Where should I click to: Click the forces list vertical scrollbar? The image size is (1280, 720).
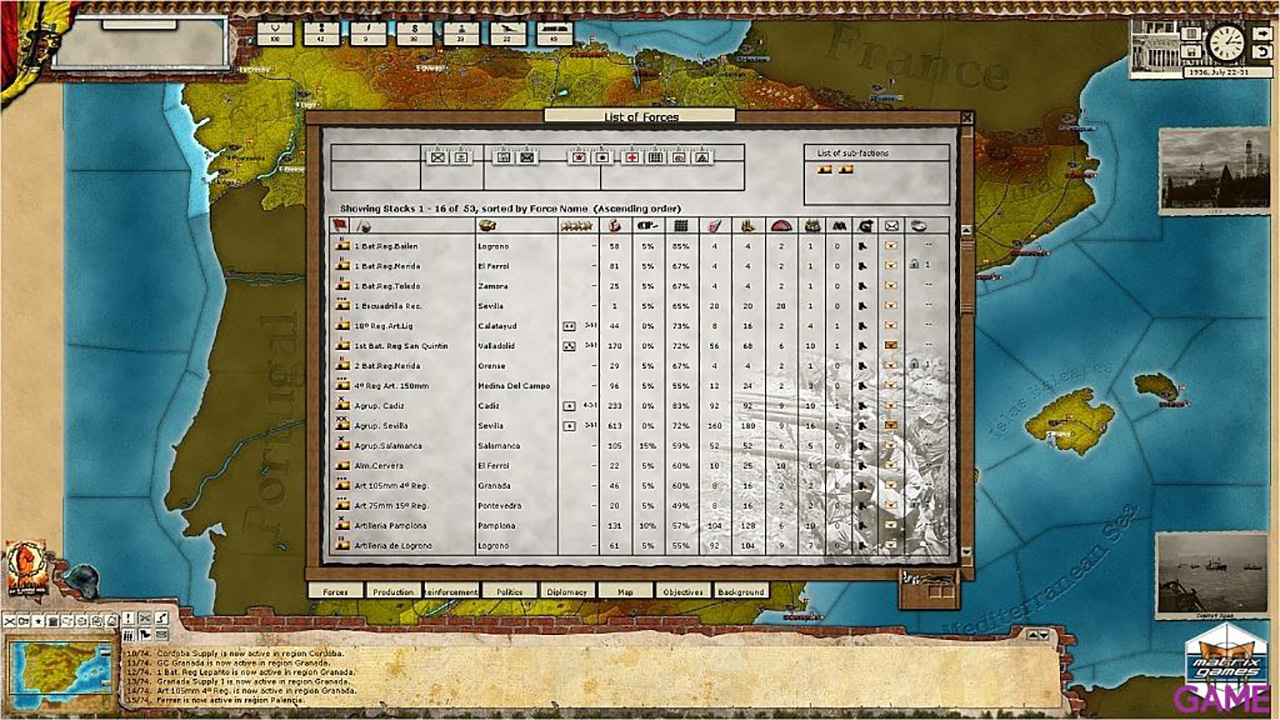click(x=966, y=390)
